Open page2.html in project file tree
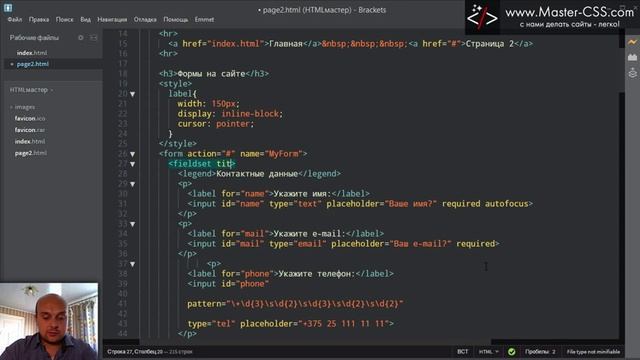 coord(31,153)
